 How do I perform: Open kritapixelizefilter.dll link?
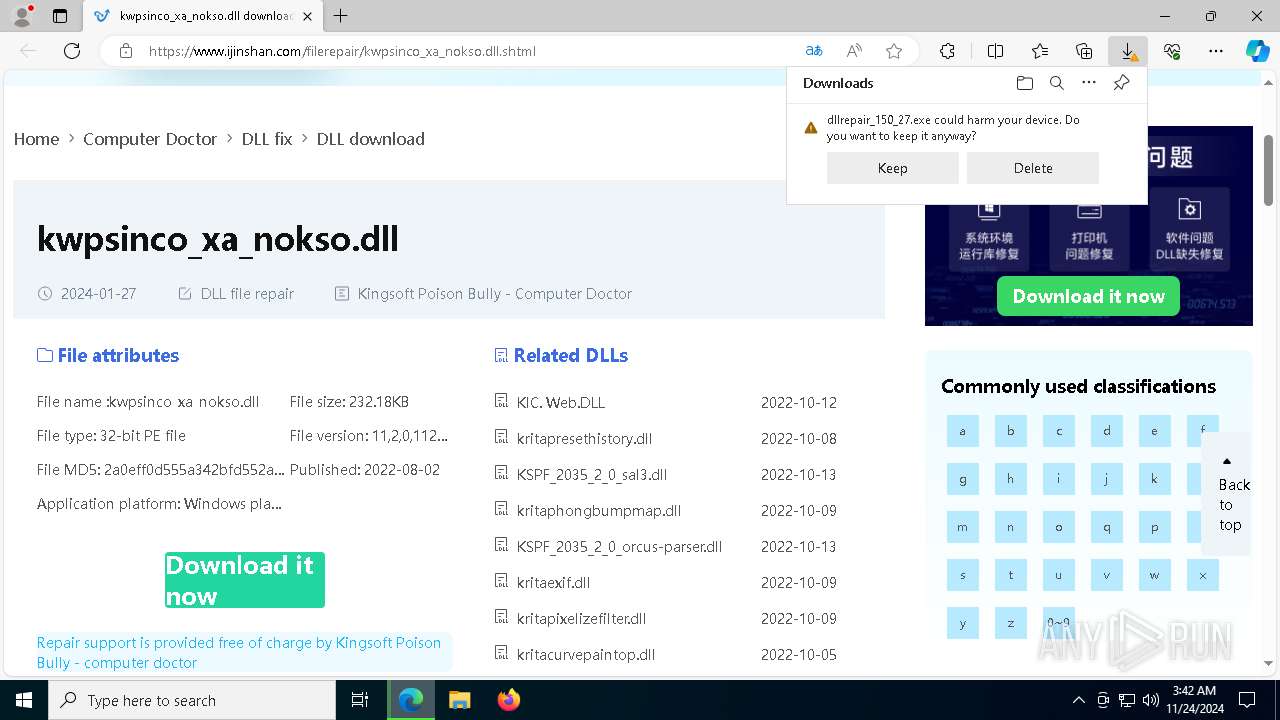pyautogui.click(x=581, y=618)
